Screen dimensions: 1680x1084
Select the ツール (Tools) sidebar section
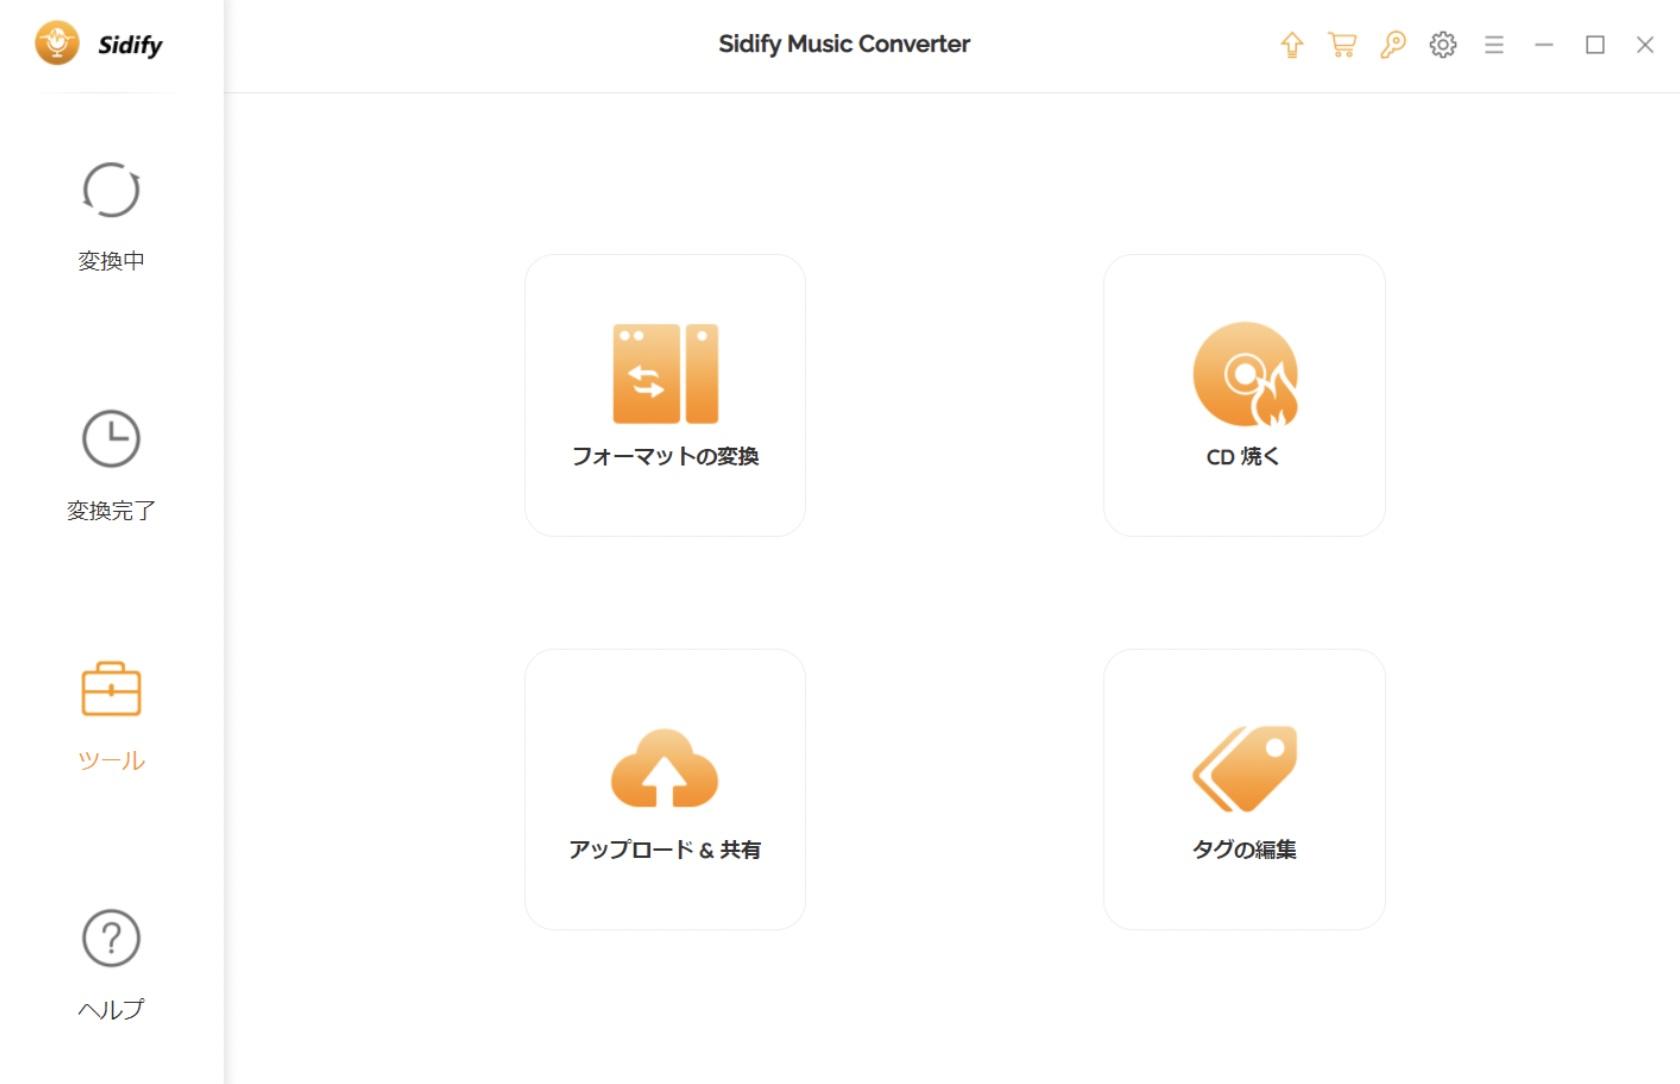111,716
